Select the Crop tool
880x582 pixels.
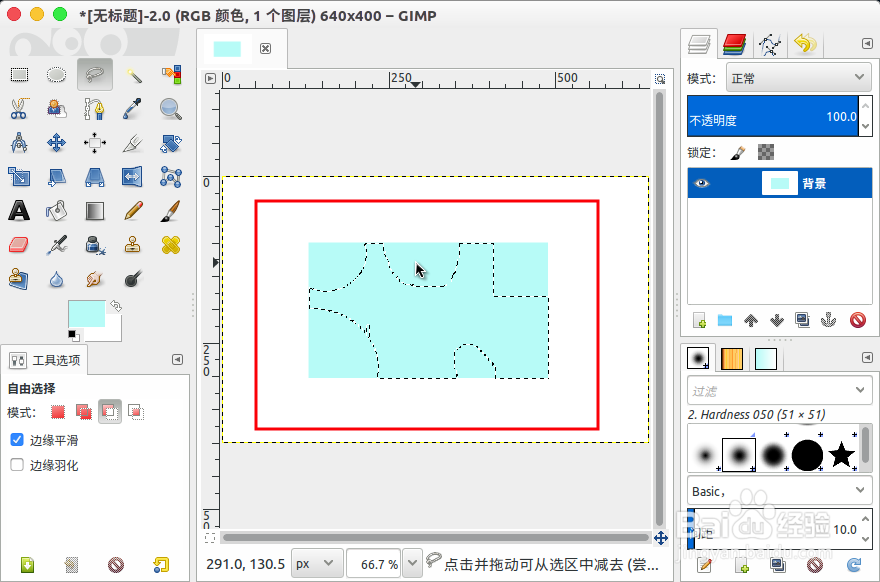(x=133, y=143)
